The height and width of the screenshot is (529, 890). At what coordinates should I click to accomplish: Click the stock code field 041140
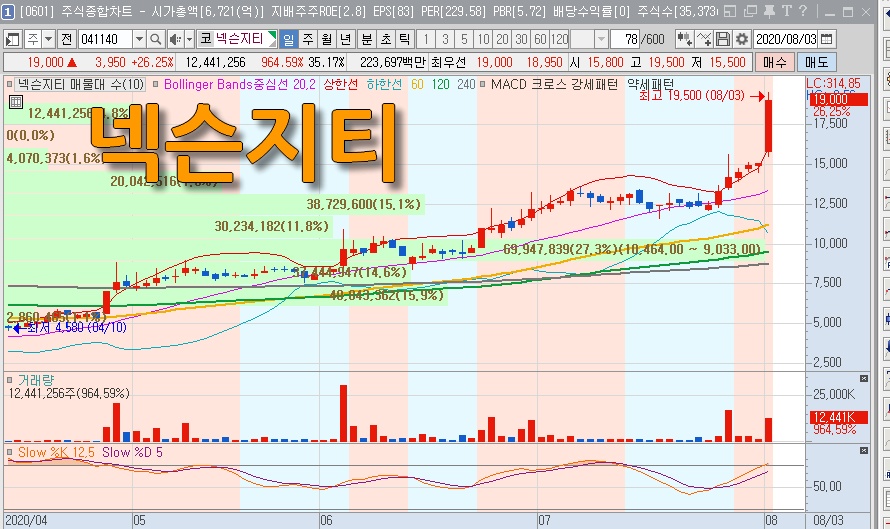click(x=106, y=39)
